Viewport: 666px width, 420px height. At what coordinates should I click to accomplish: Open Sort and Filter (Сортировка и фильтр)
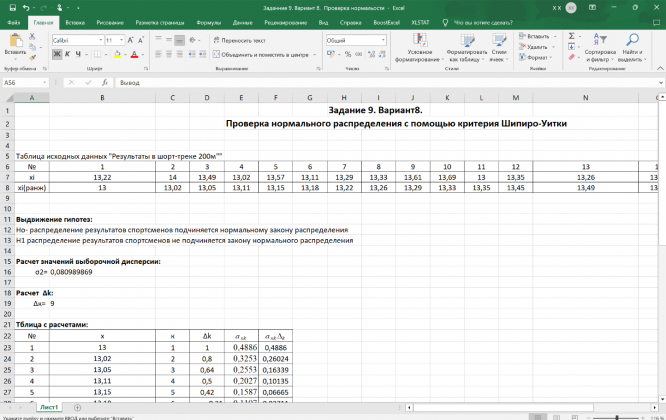click(x=601, y=48)
